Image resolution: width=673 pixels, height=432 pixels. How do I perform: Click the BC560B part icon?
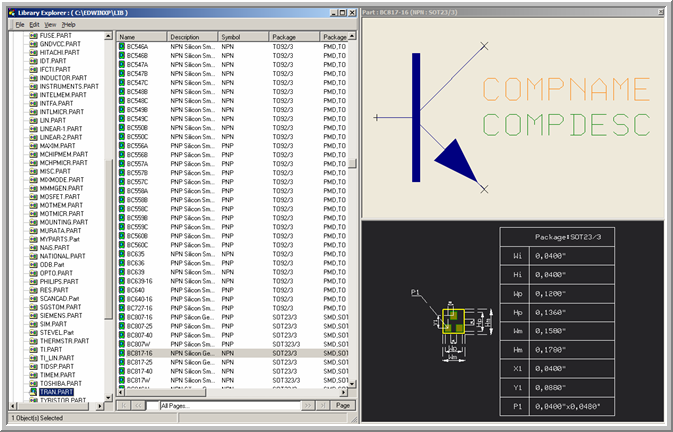tap(122, 236)
